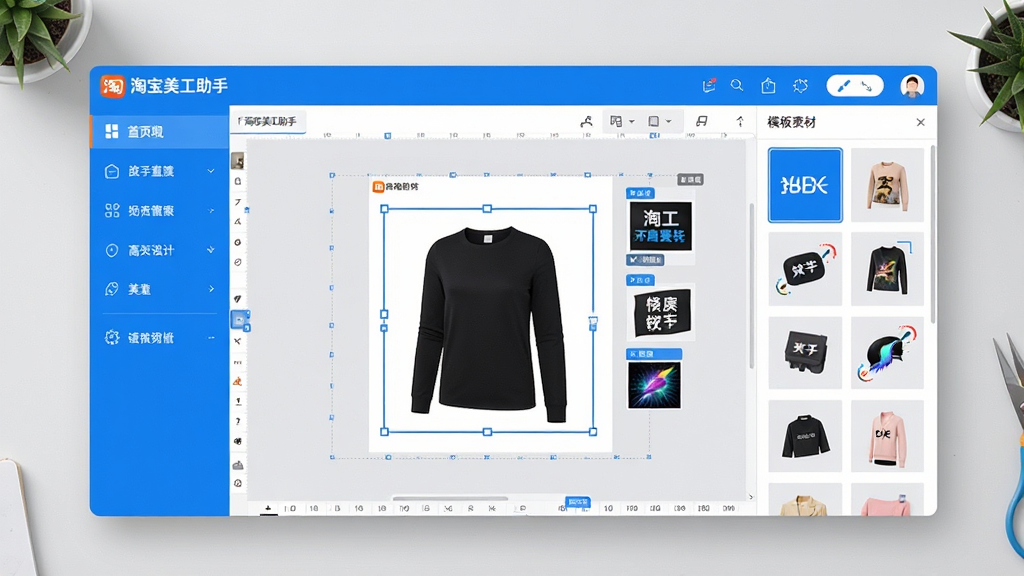Click the blue label above the colorful burst
The height and width of the screenshot is (576, 1024).
[654, 354]
